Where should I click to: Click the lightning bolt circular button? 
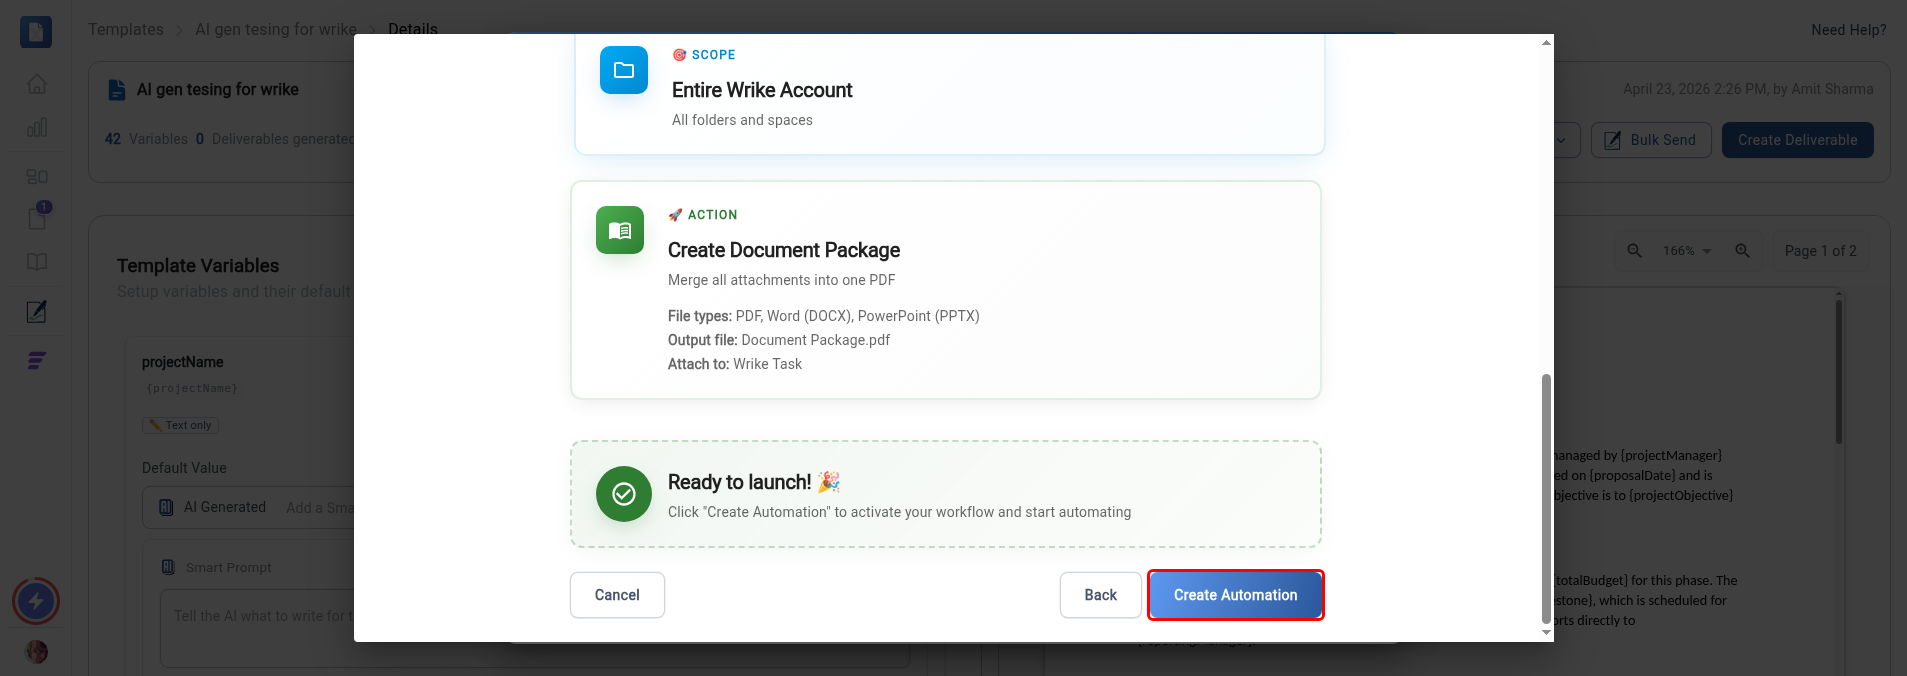coord(36,601)
